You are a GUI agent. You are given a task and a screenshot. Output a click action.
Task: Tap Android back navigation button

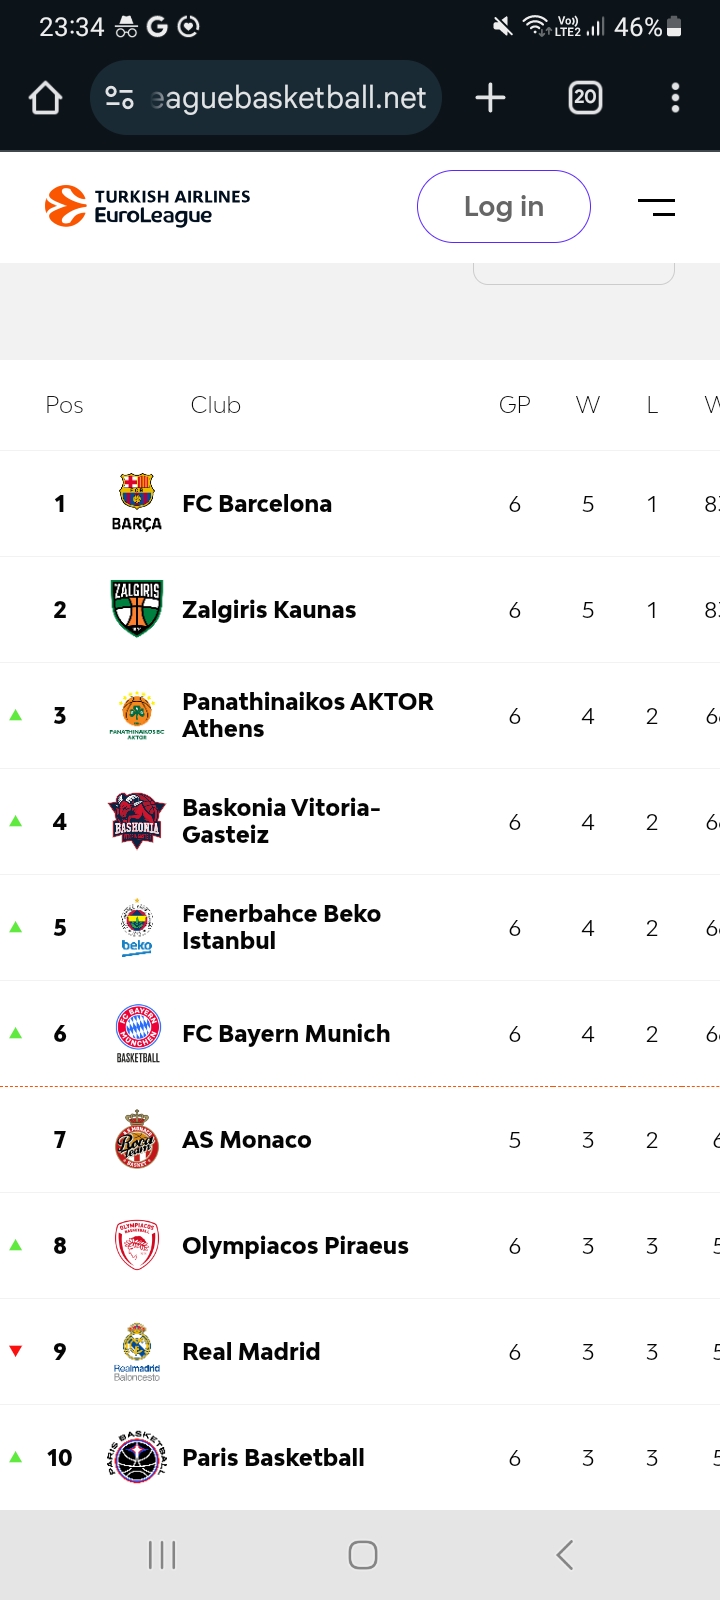(x=565, y=1555)
